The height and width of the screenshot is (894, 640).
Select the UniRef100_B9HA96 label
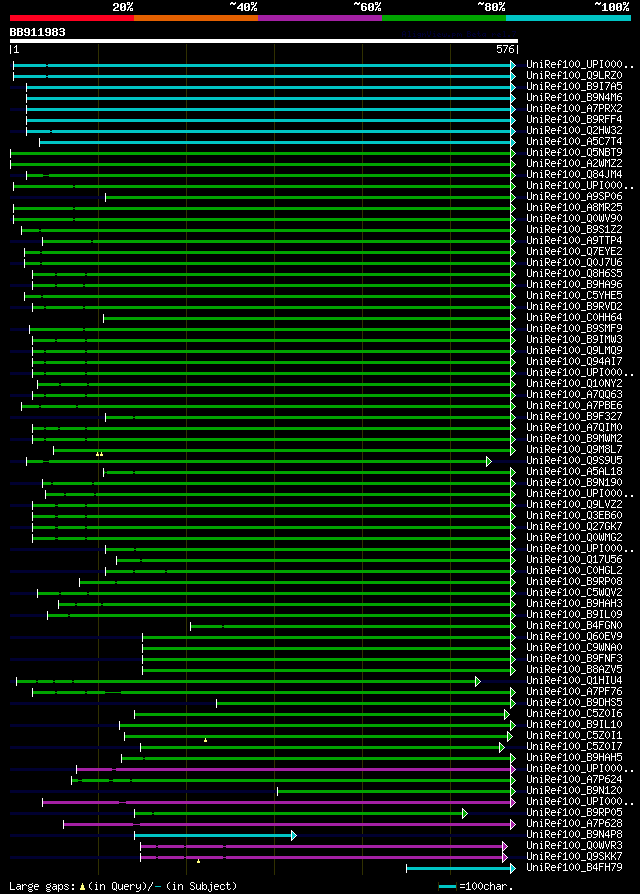pos(574,285)
